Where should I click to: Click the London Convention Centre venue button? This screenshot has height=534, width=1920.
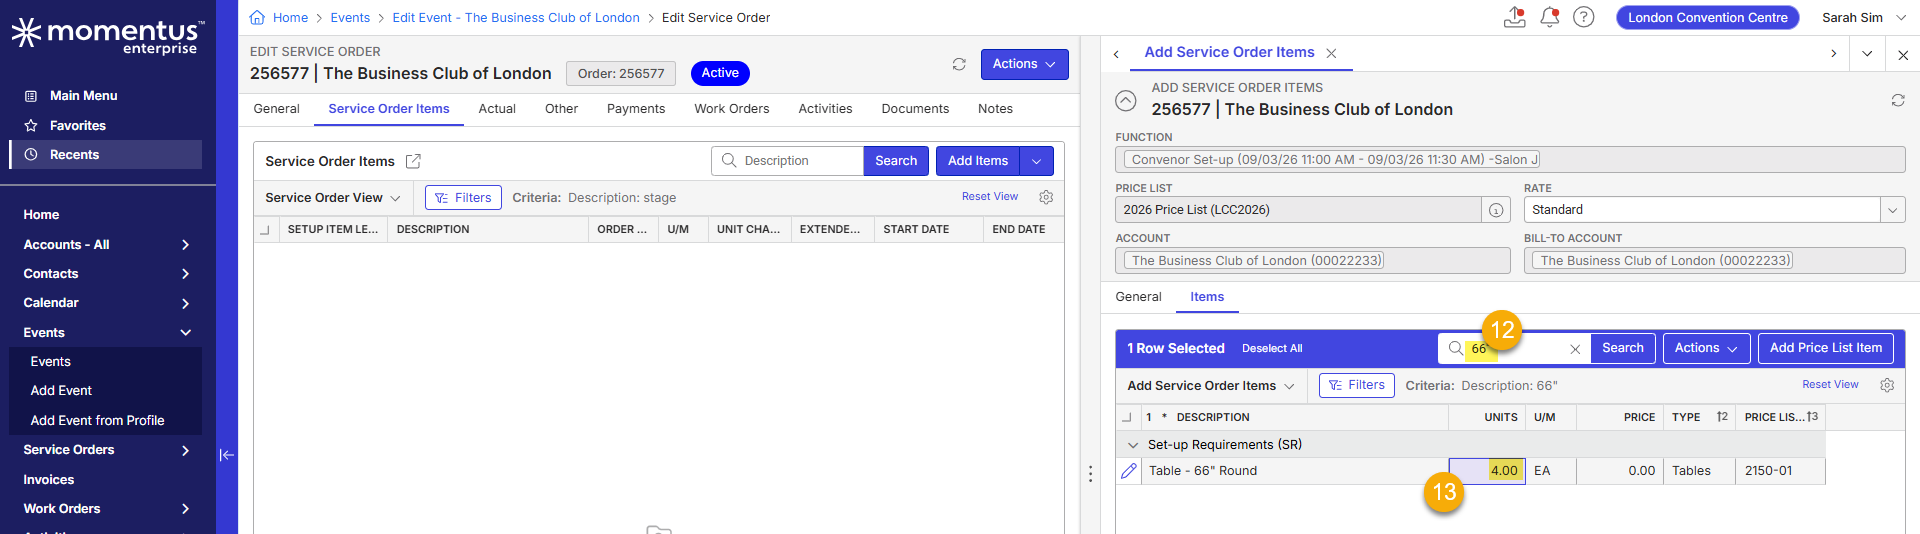coord(1708,17)
